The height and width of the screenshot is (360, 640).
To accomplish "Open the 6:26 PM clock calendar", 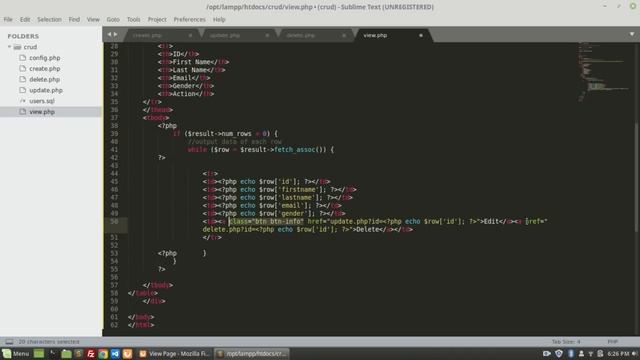I will click(x=618, y=353).
